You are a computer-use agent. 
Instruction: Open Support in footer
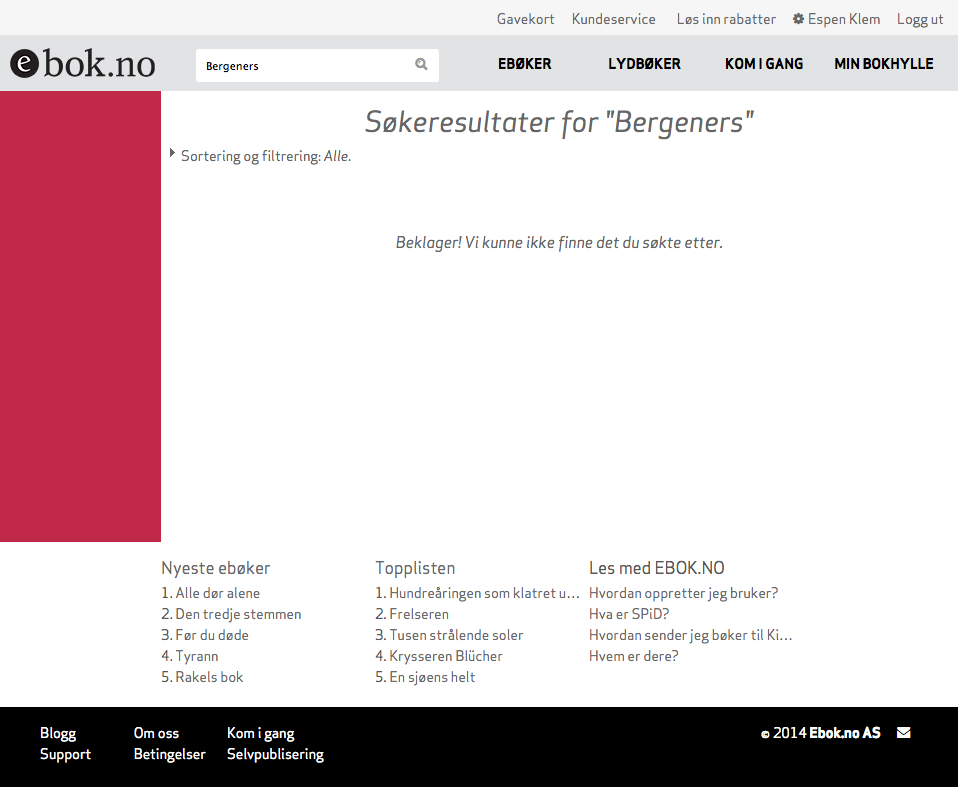65,754
